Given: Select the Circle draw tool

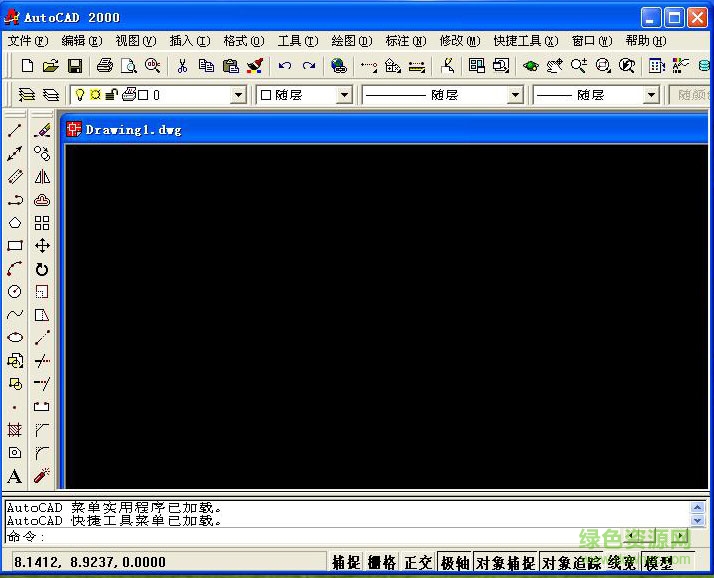Looking at the screenshot, I should point(15,292).
